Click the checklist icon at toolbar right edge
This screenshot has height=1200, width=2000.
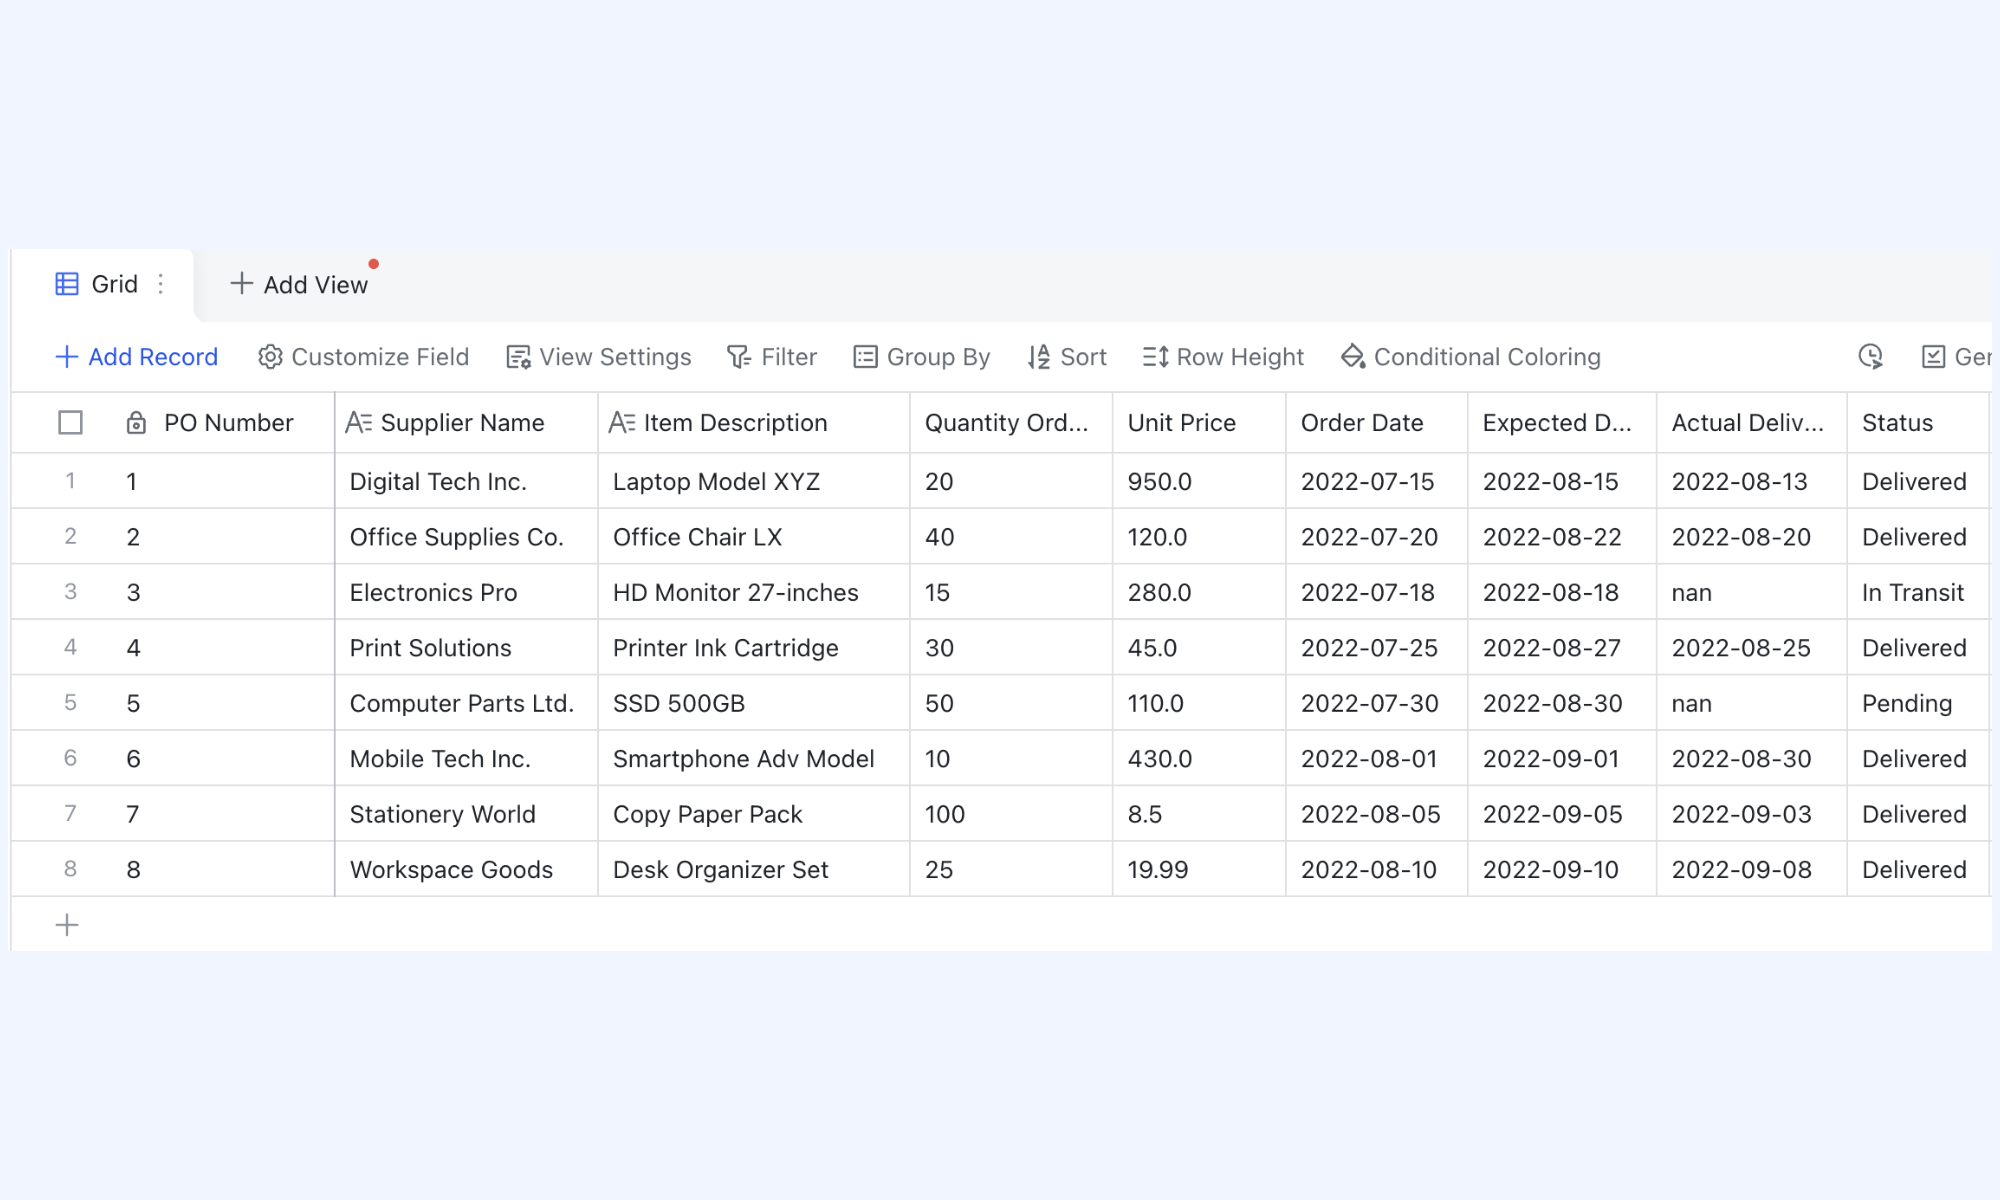tap(1934, 357)
